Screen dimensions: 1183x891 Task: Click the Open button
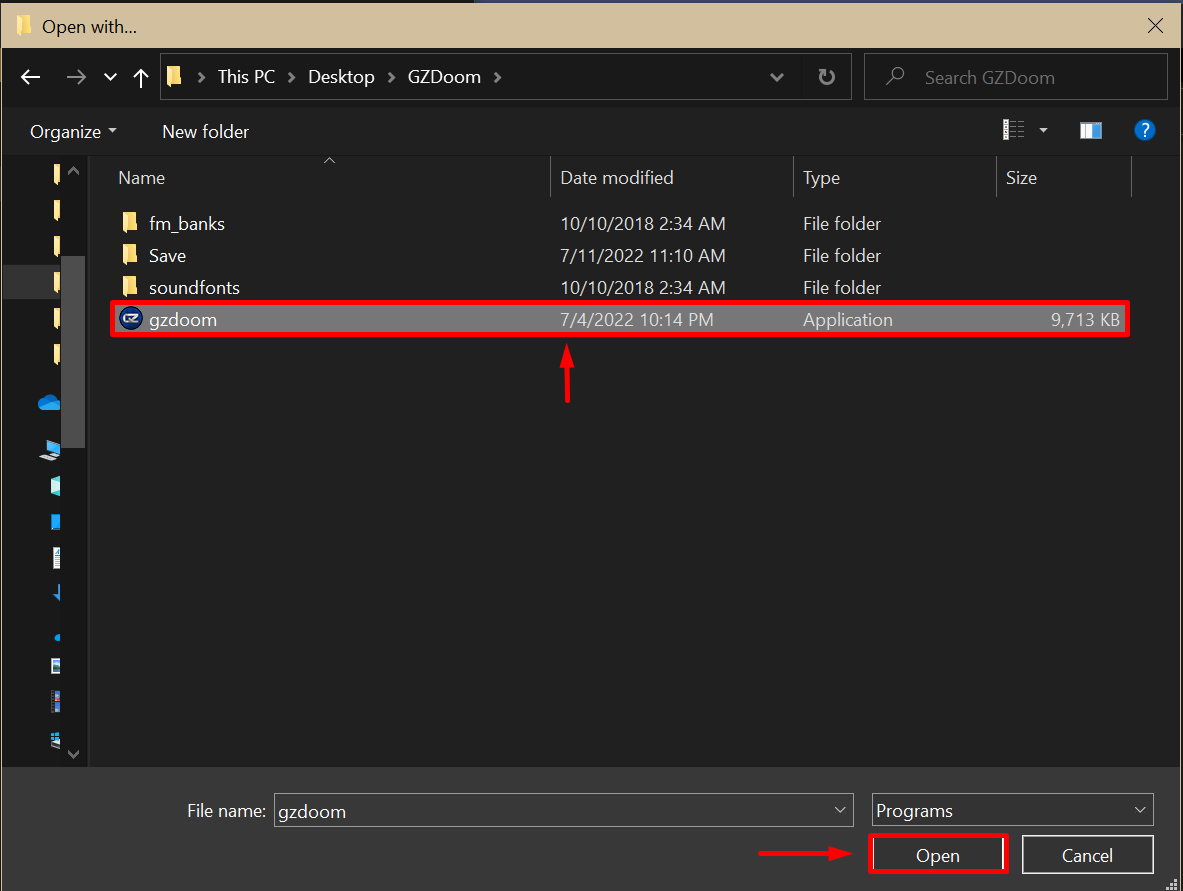pyautogui.click(x=937, y=855)
